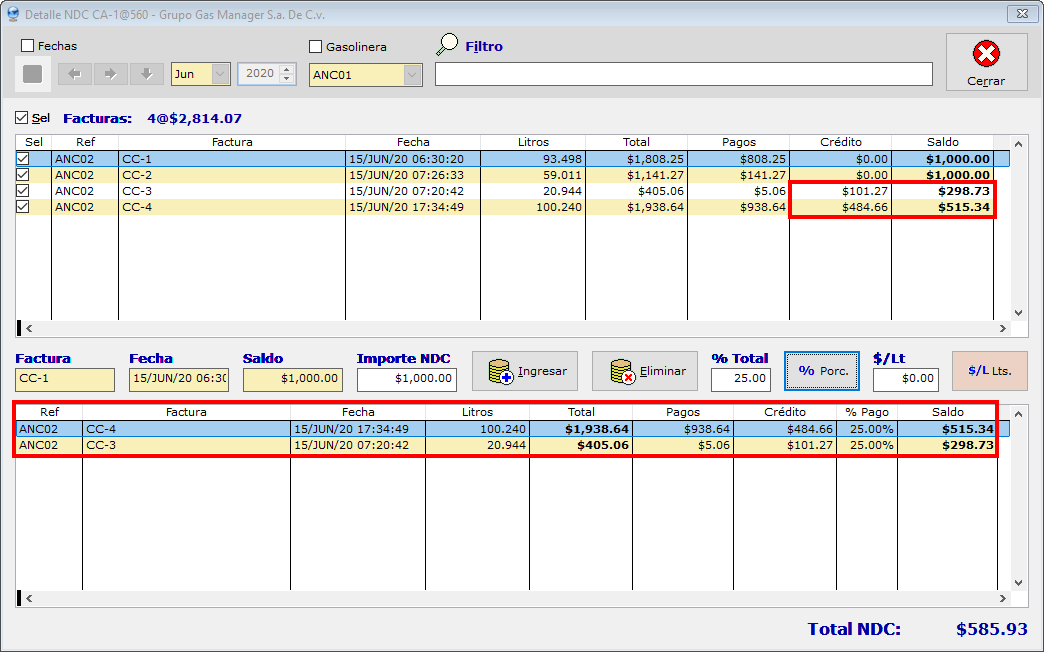1044x652 pixels.
Task: Click the red Cerrar close icon
Action: [x=986, y=54]
